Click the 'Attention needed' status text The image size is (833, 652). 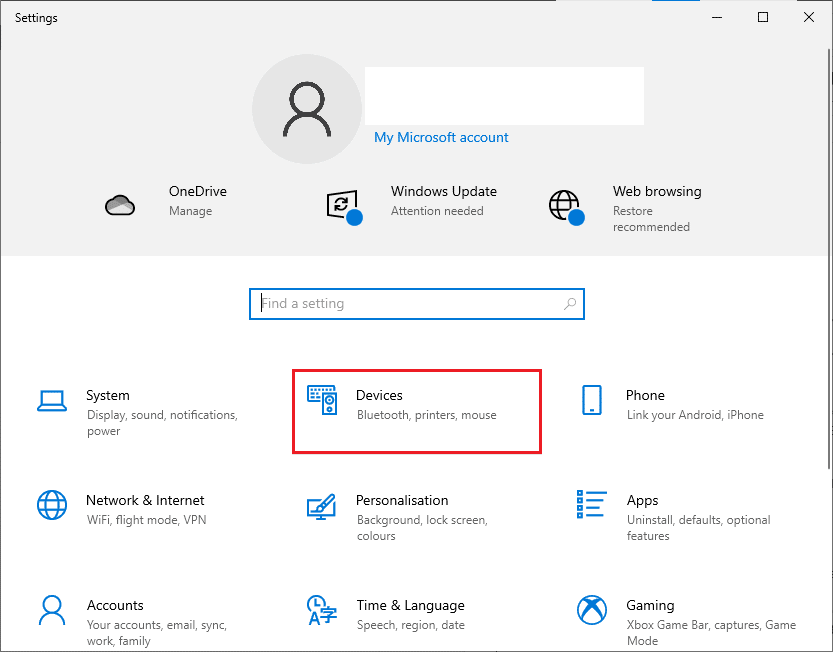pyautogui.click(x=437, y=211)
